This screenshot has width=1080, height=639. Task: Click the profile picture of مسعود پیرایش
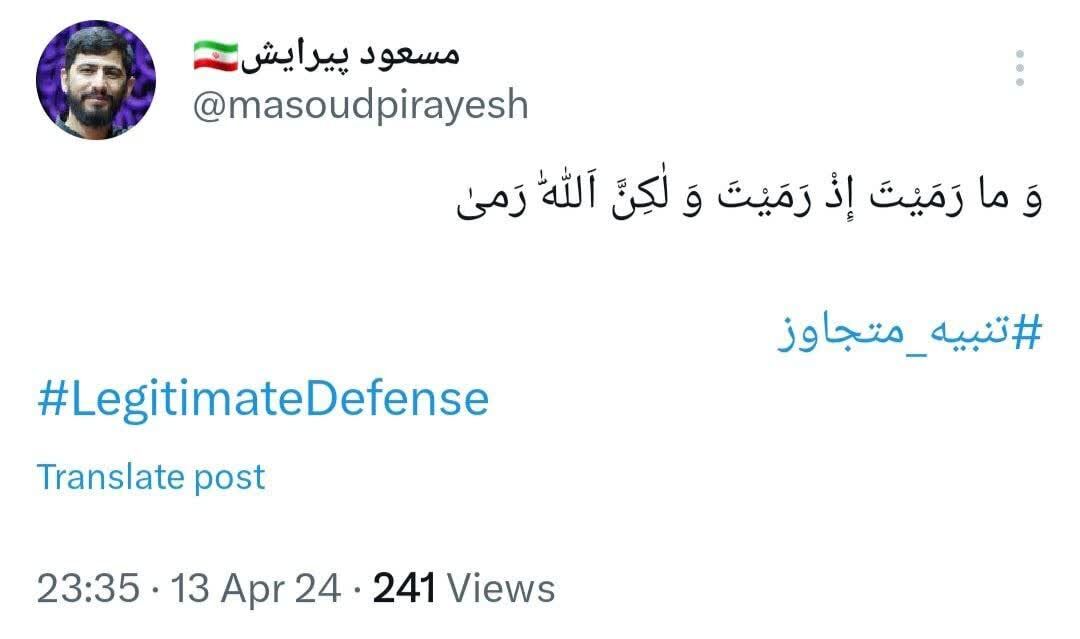pyautogui.click(x=95, y=80)
